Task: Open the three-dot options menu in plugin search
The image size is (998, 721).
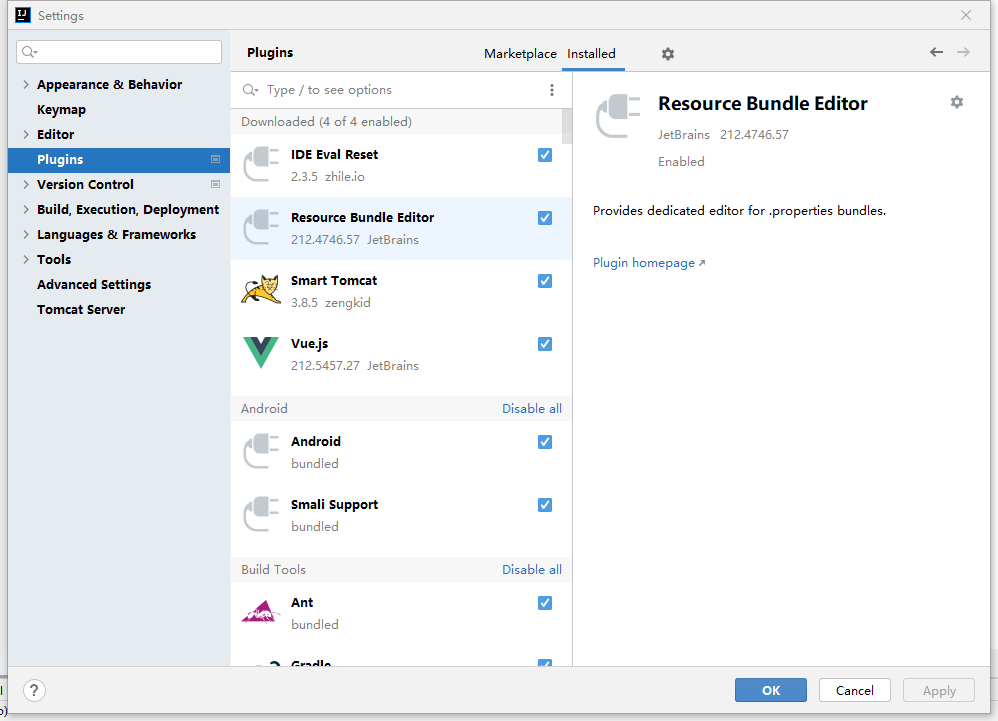Action: 552,90
